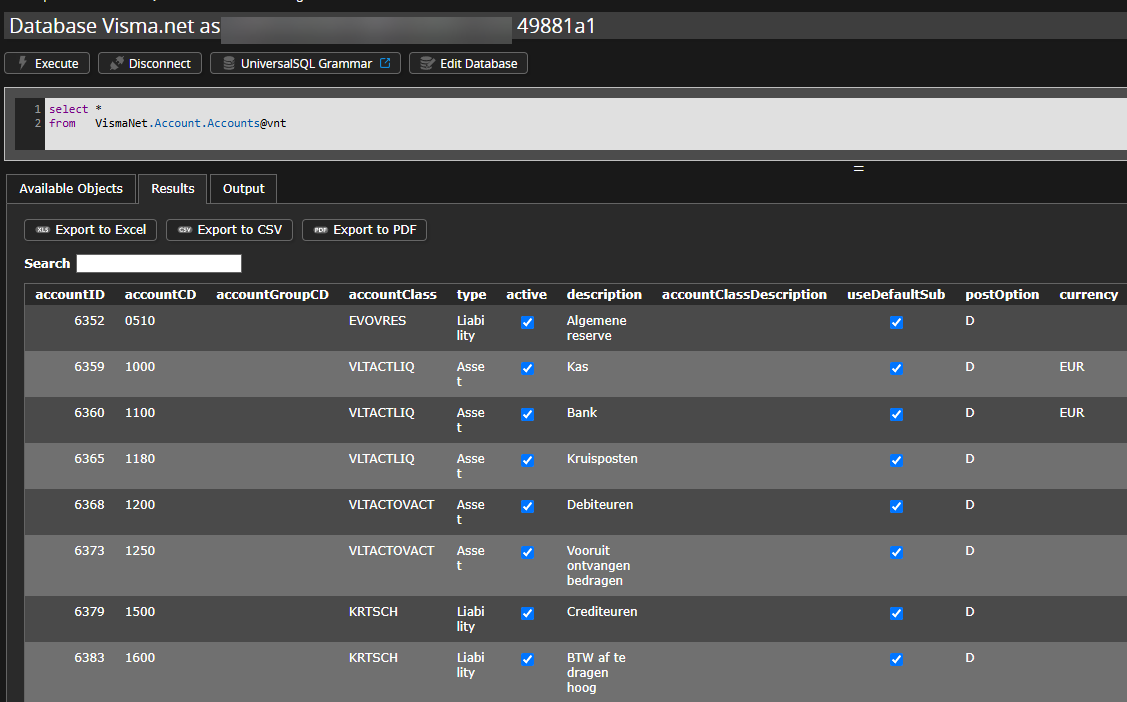Toggle active checkbox for Debiteuren
This screenshot has height=702, width=1127.
528,506
